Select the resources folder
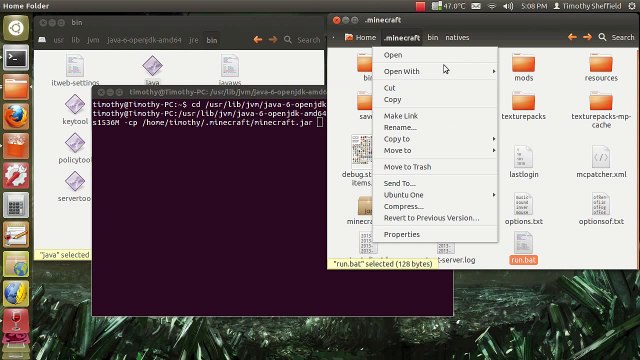The width and height of the screenshot is (640, 360). (x=601, y=67)
